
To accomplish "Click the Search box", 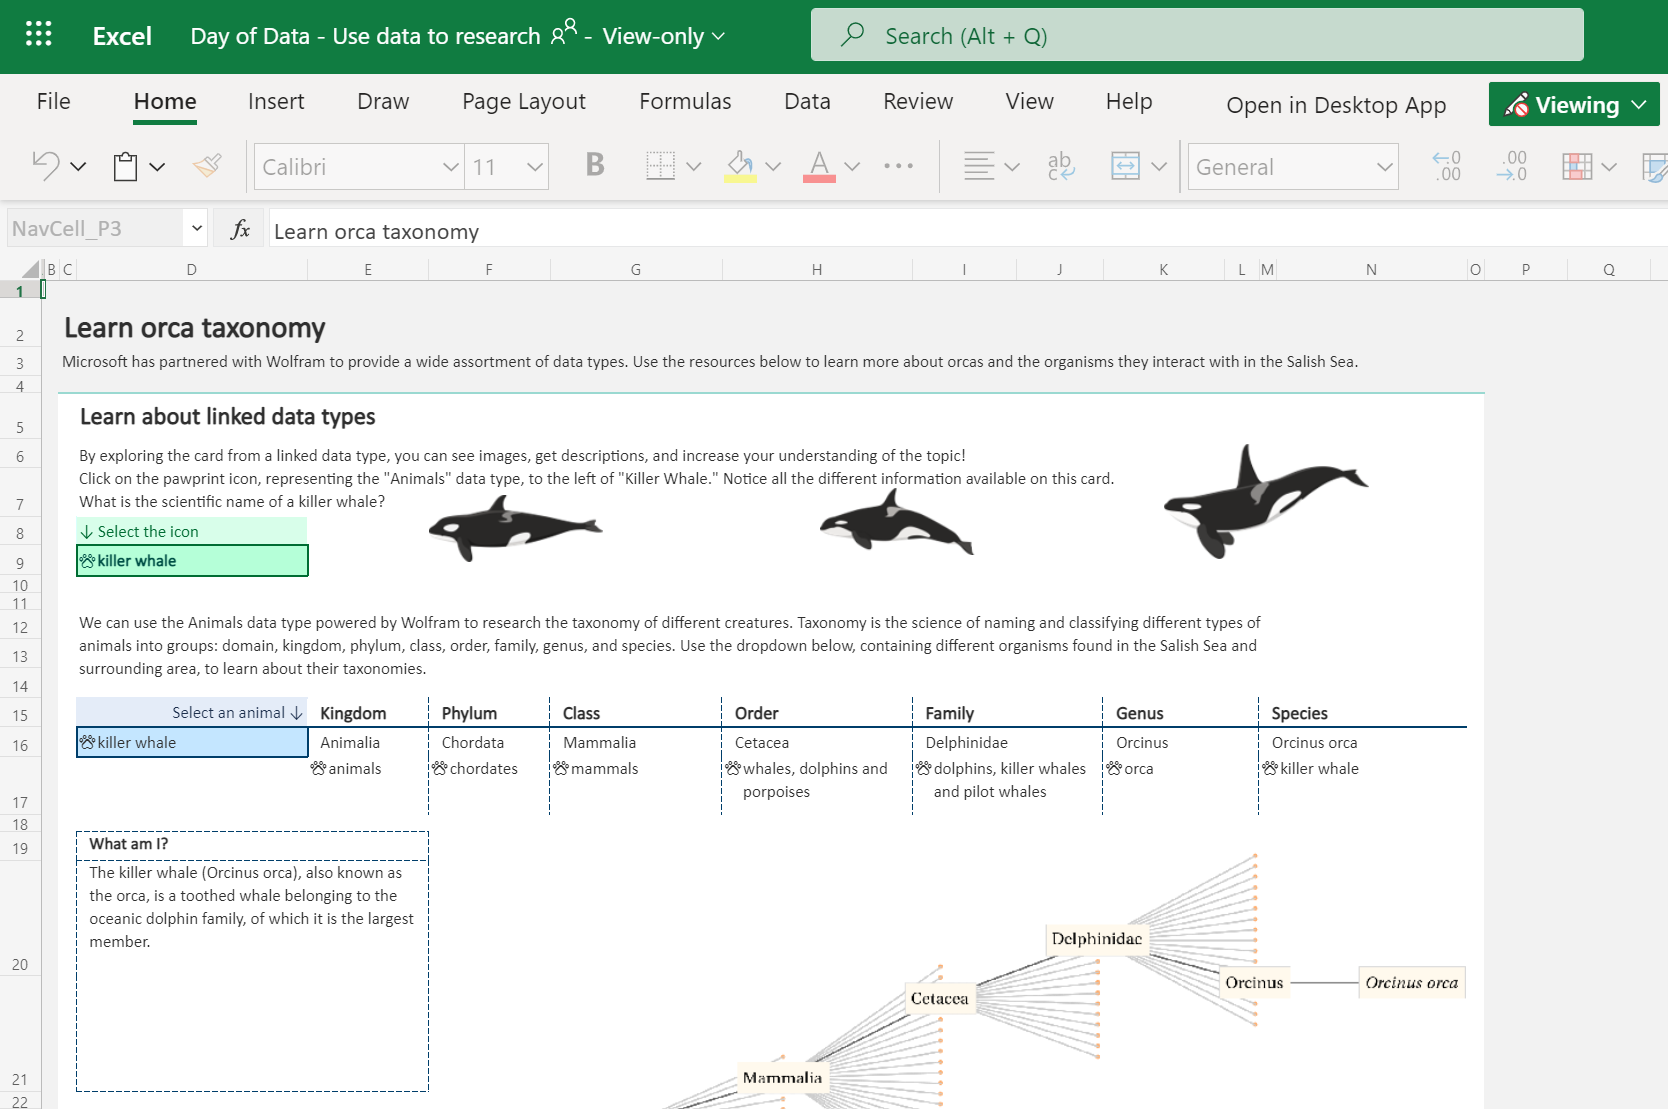I will [x=1197, y=36].
